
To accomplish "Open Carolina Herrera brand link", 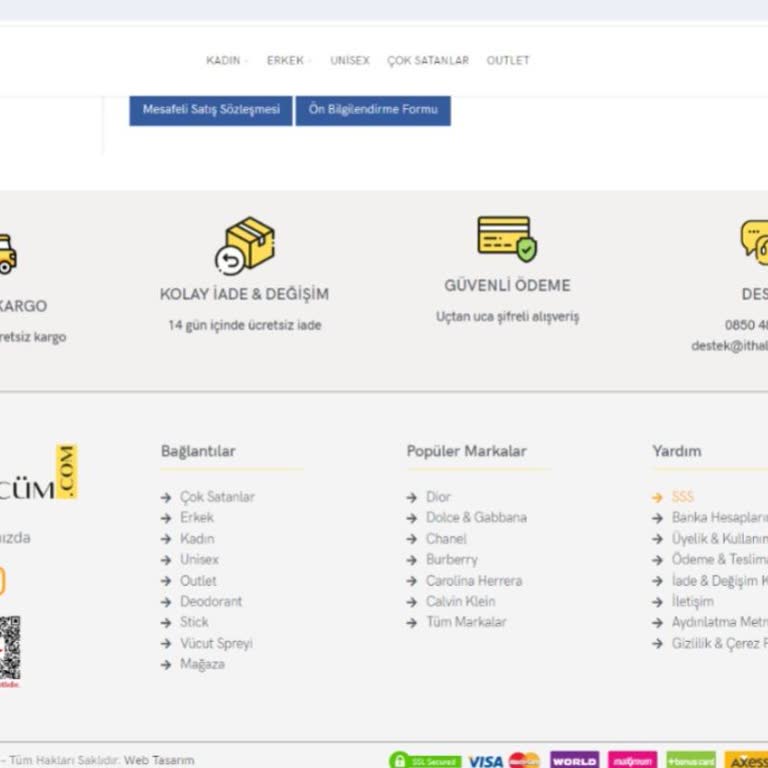I will (474, 580).
